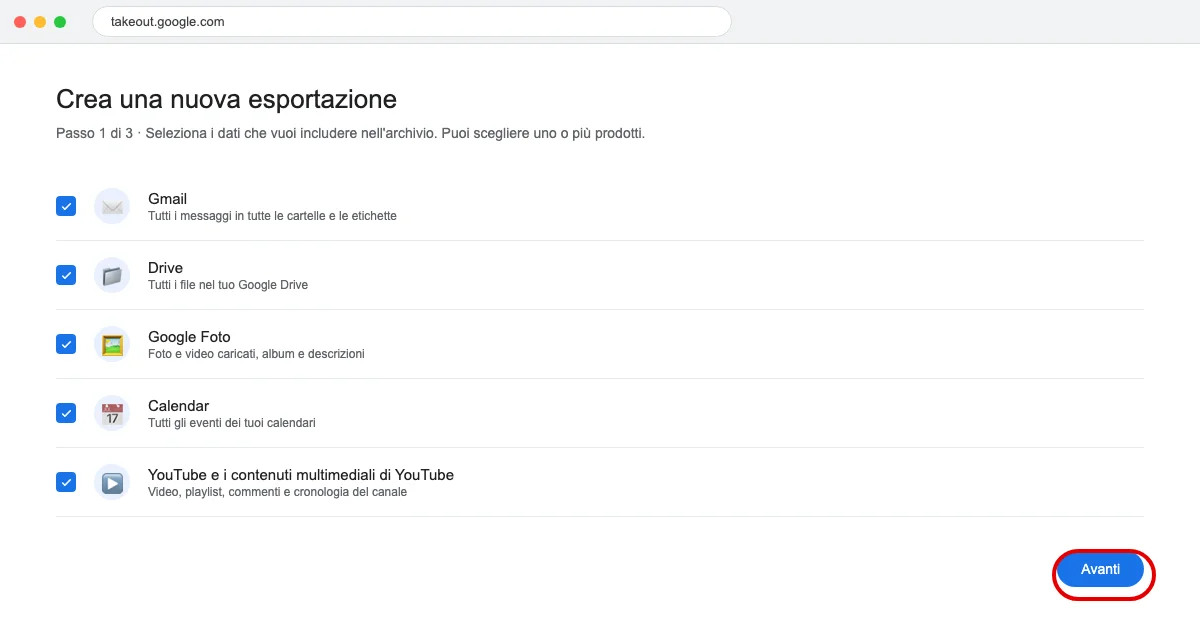This screenshot has height=620, width=1200.
Task: Maximize the window with green button
Action: point(60,22)
